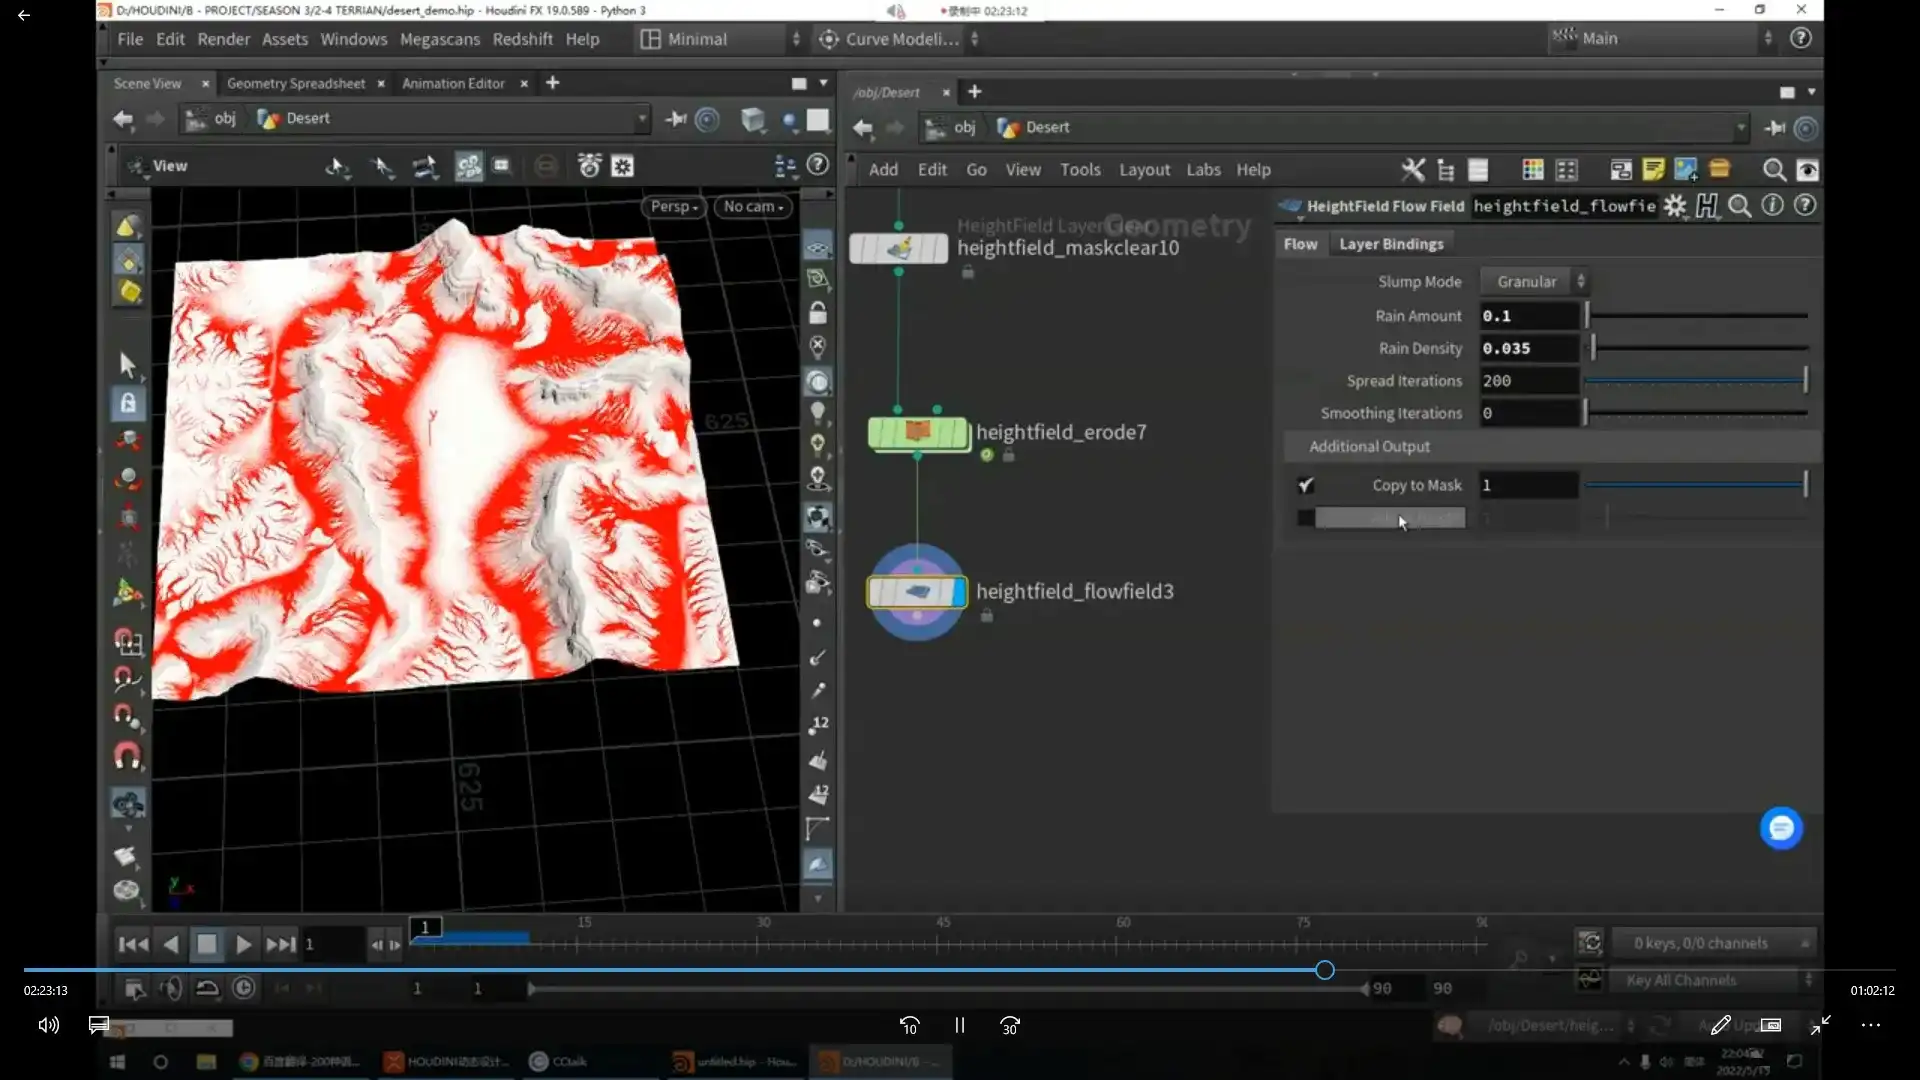Click the heightfield_flowfield3 node
Viewport: 1920px width, 1080px height.
[915, 592]
